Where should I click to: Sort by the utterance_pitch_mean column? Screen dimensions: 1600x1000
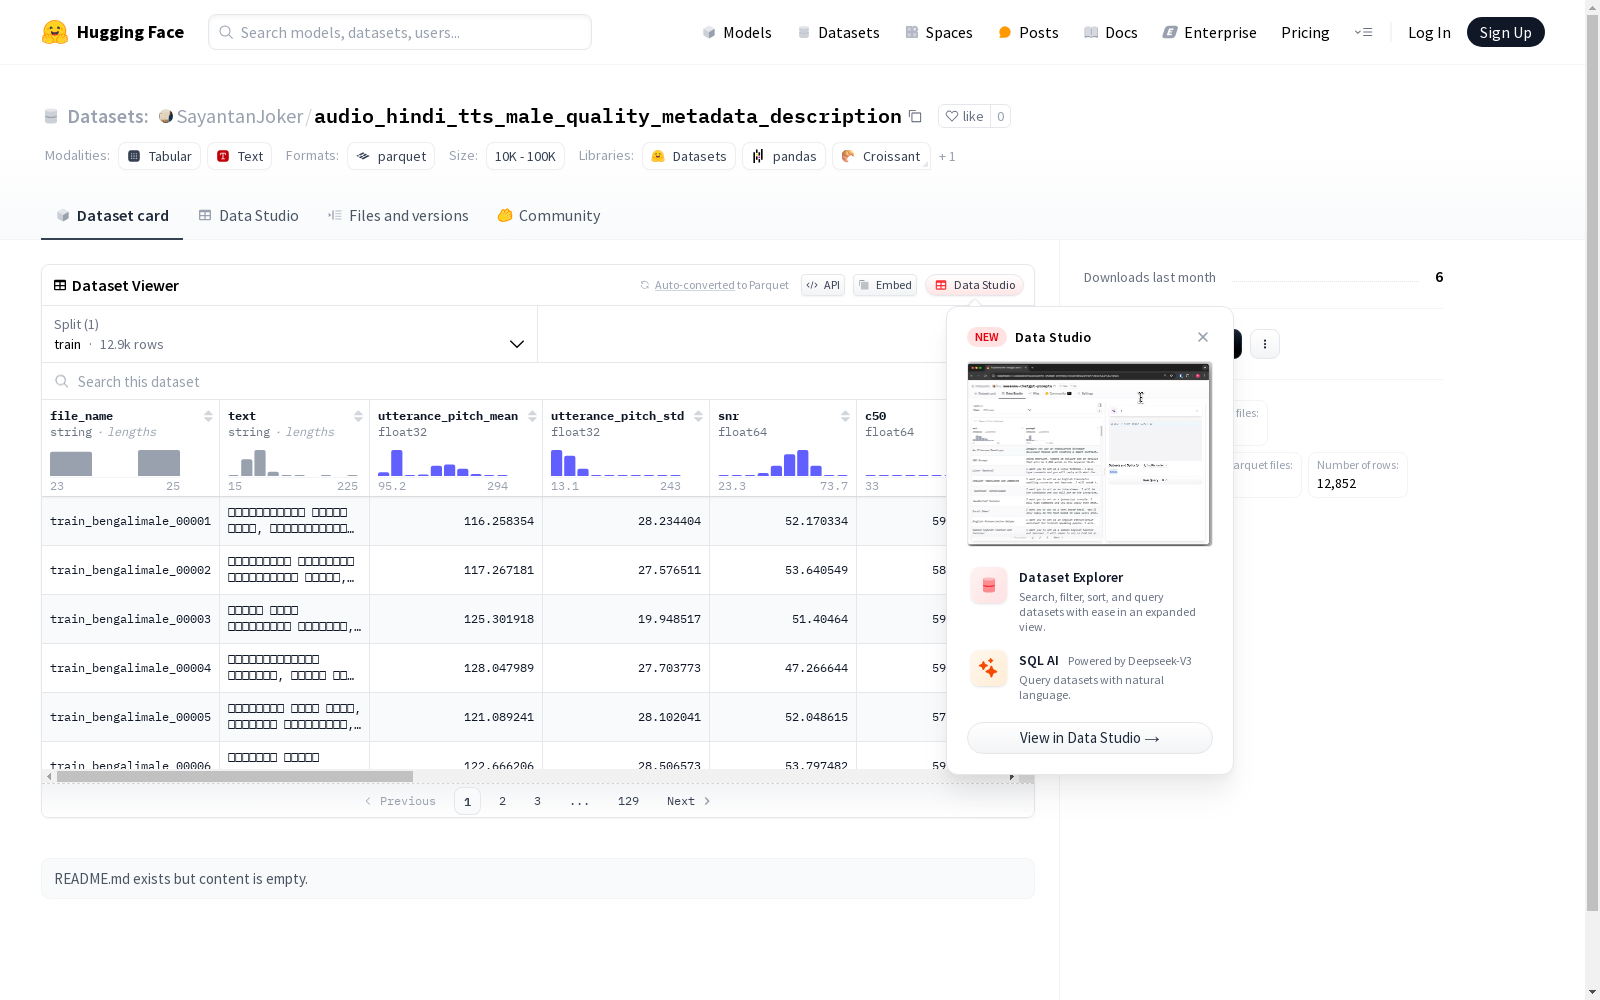click(532, 416)
